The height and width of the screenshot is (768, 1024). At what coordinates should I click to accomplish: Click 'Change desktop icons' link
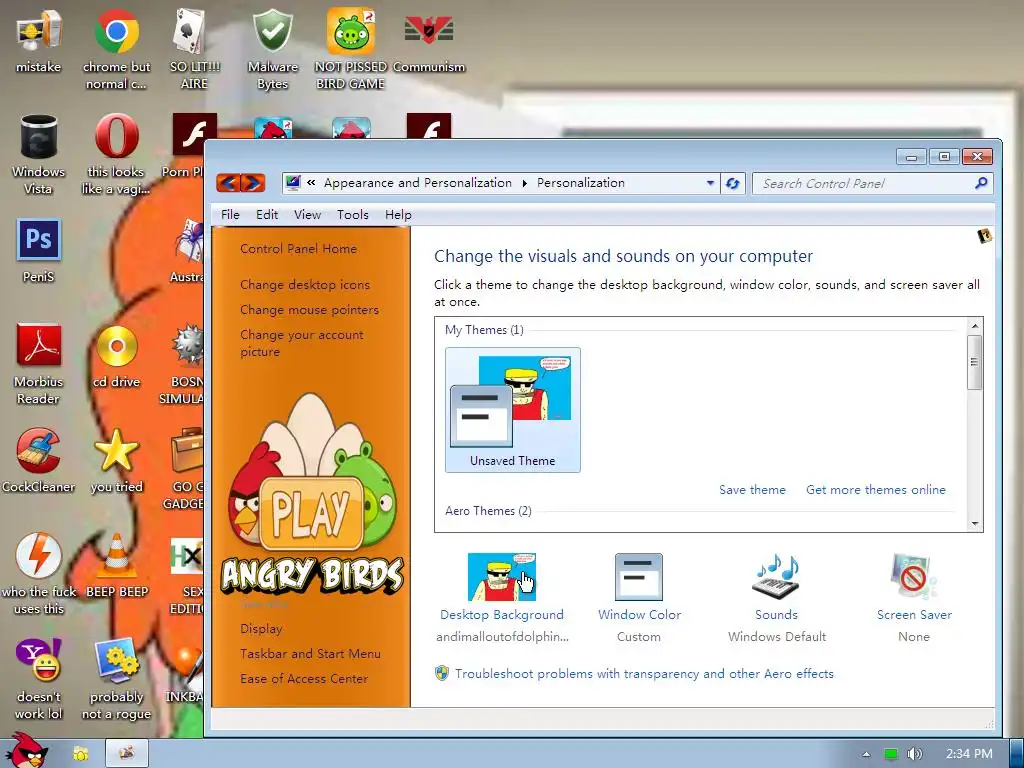coord(305,285)
